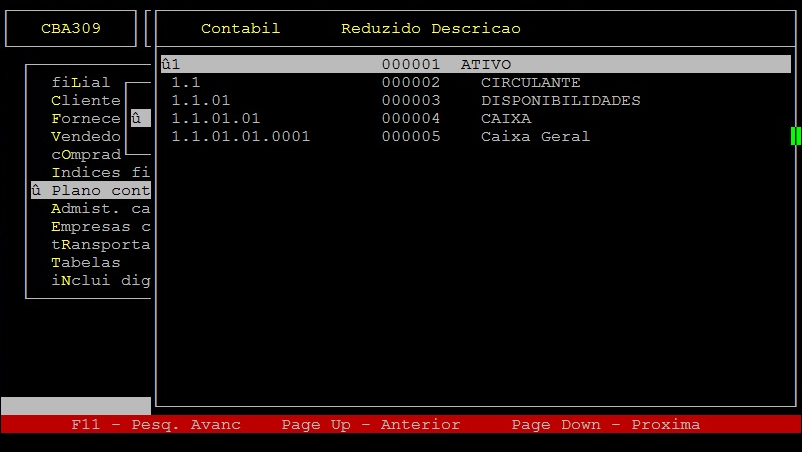The image size is (802, 452).
Task: Open the Vendedo menu option
Action: click(85, 136)
